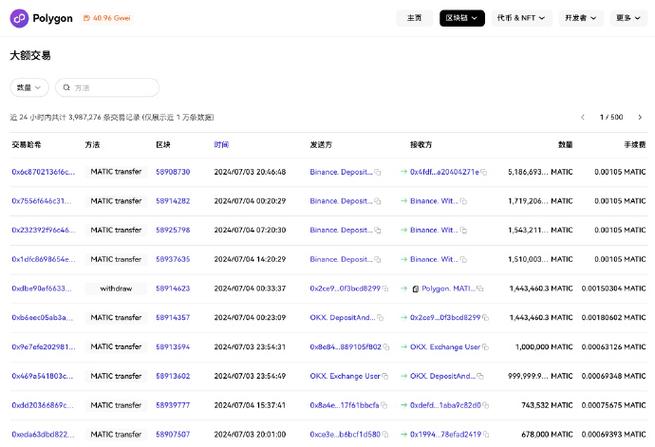Screen dimensions: 655x447
Task: Open block 58939777 link
Action: [173, 405]
